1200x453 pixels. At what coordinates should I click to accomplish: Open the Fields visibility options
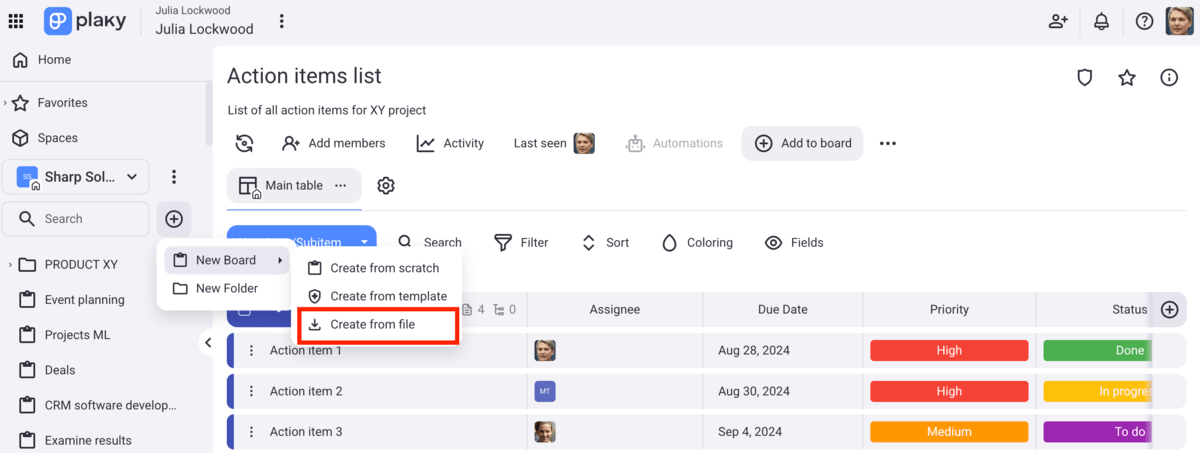(x=794, y=242)
